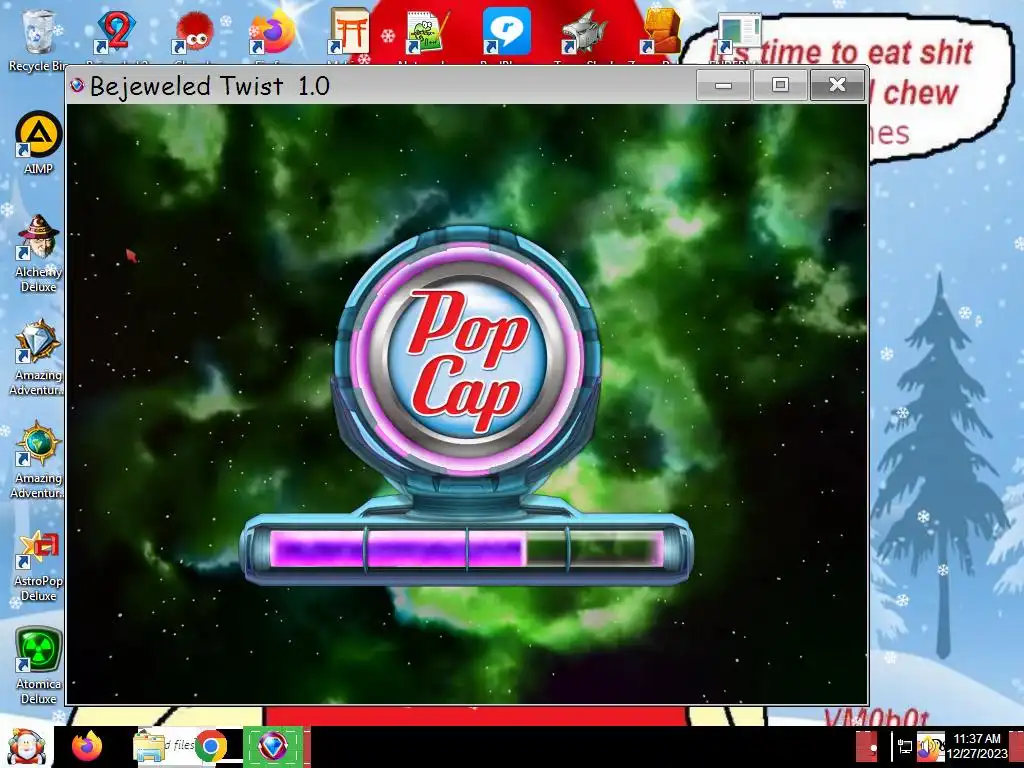Open the shark game desktop shortcut
Screen dimensions: 1024x768
(583, 33)
